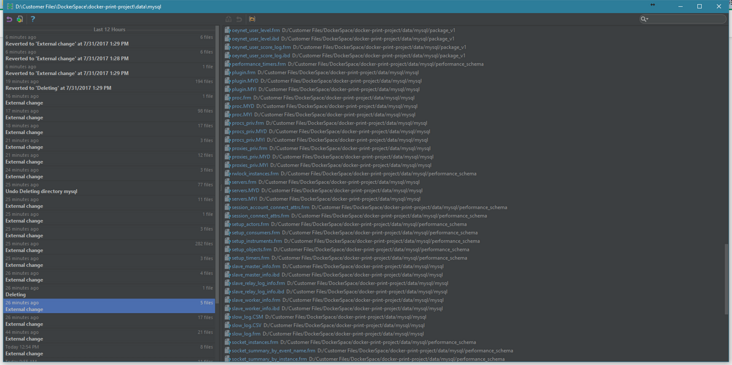
Task: Click oeynet_user_score_log.ibd file entry
Action: (x=261, y=56)
